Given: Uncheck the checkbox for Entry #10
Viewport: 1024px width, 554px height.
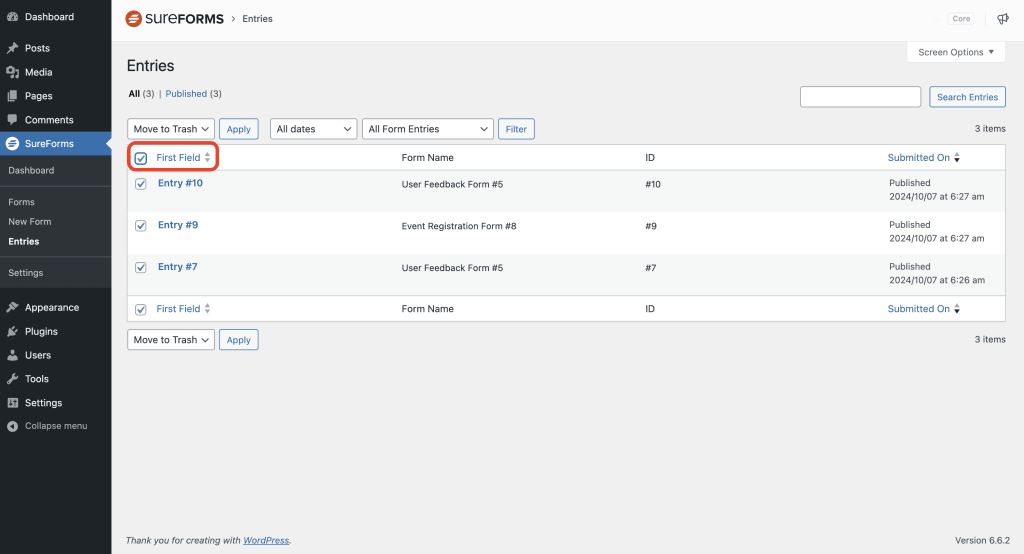Looking at the screenshot, I should pyautogui.click(x=140, y=184).
